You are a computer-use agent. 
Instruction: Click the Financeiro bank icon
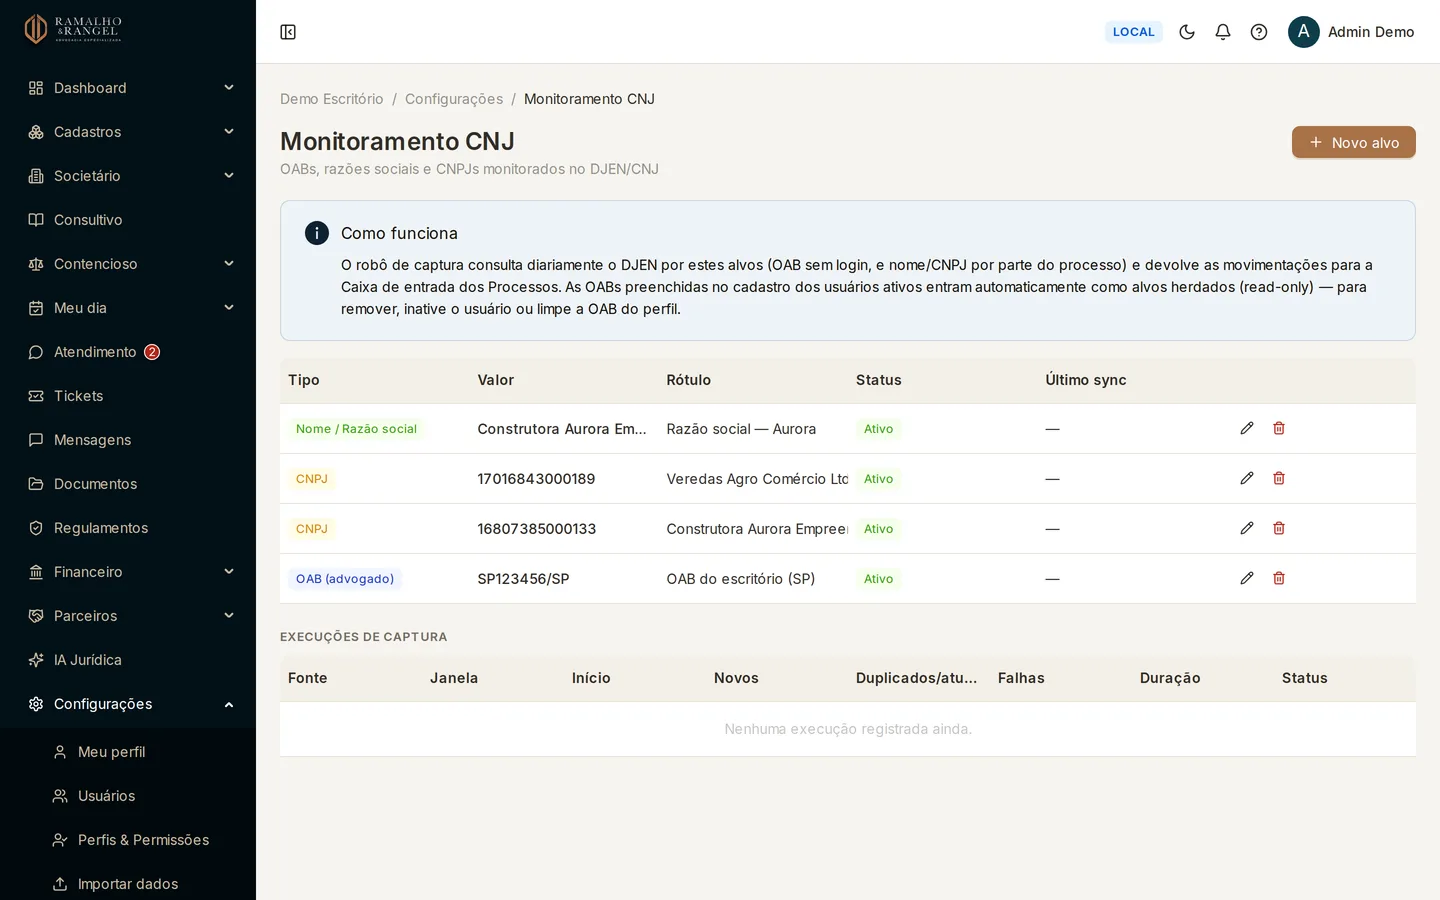tap(36, 572)
